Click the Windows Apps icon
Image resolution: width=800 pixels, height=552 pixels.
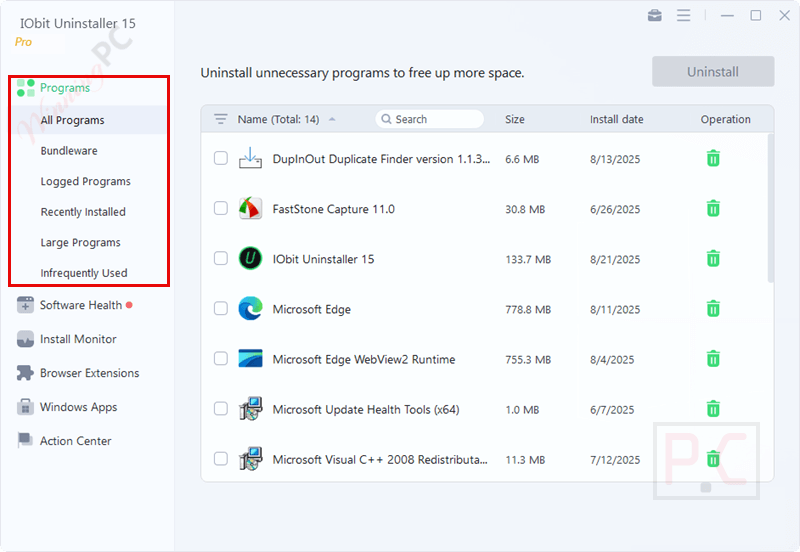click(x=25, y=407)
